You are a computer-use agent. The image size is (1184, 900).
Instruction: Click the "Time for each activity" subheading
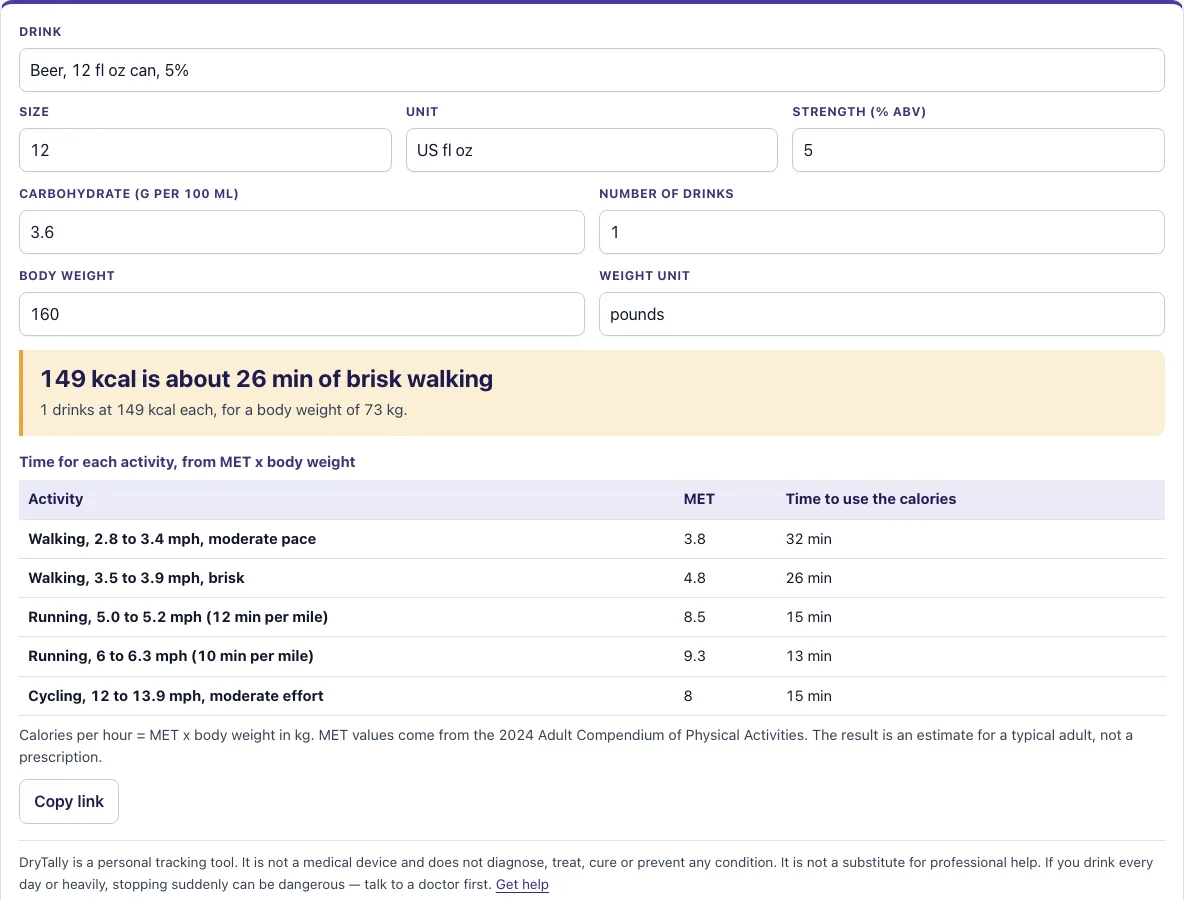click(x=187, y=462)
